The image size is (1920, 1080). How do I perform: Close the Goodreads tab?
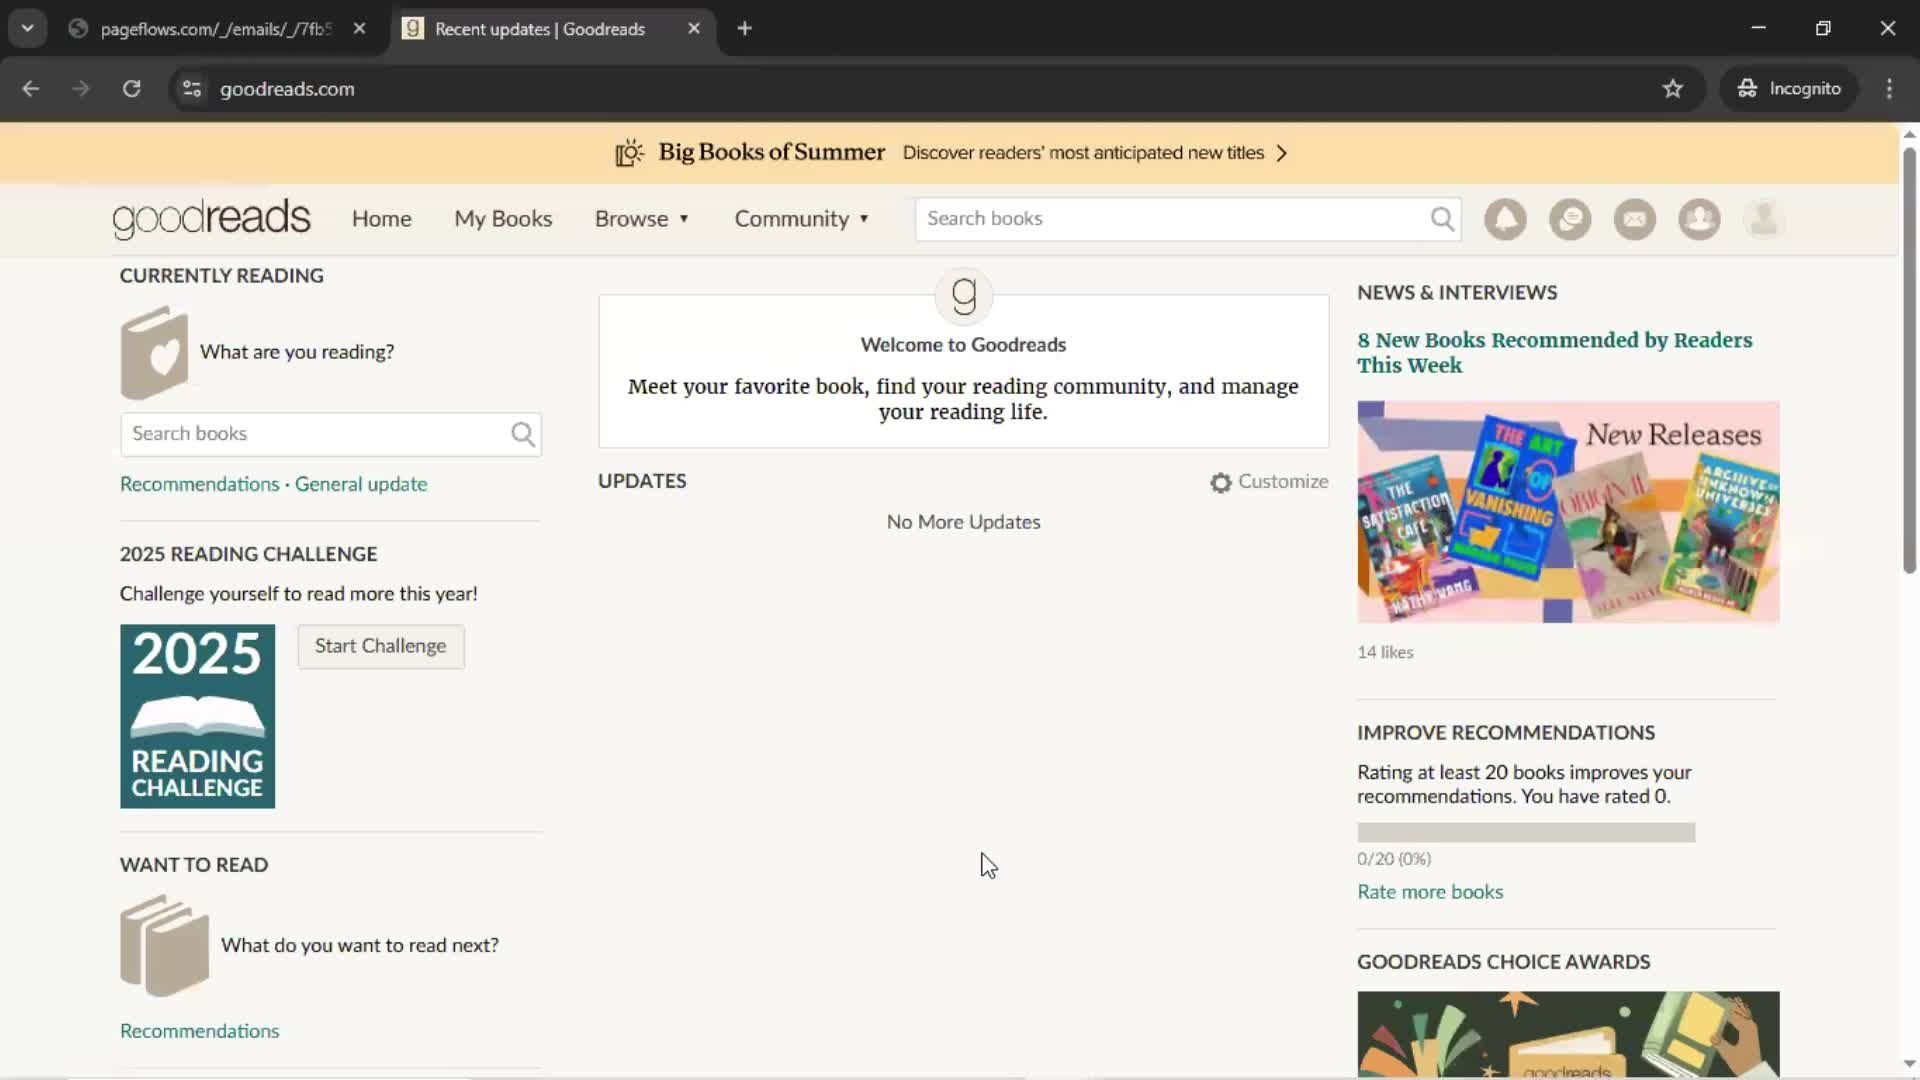(694, 29)
